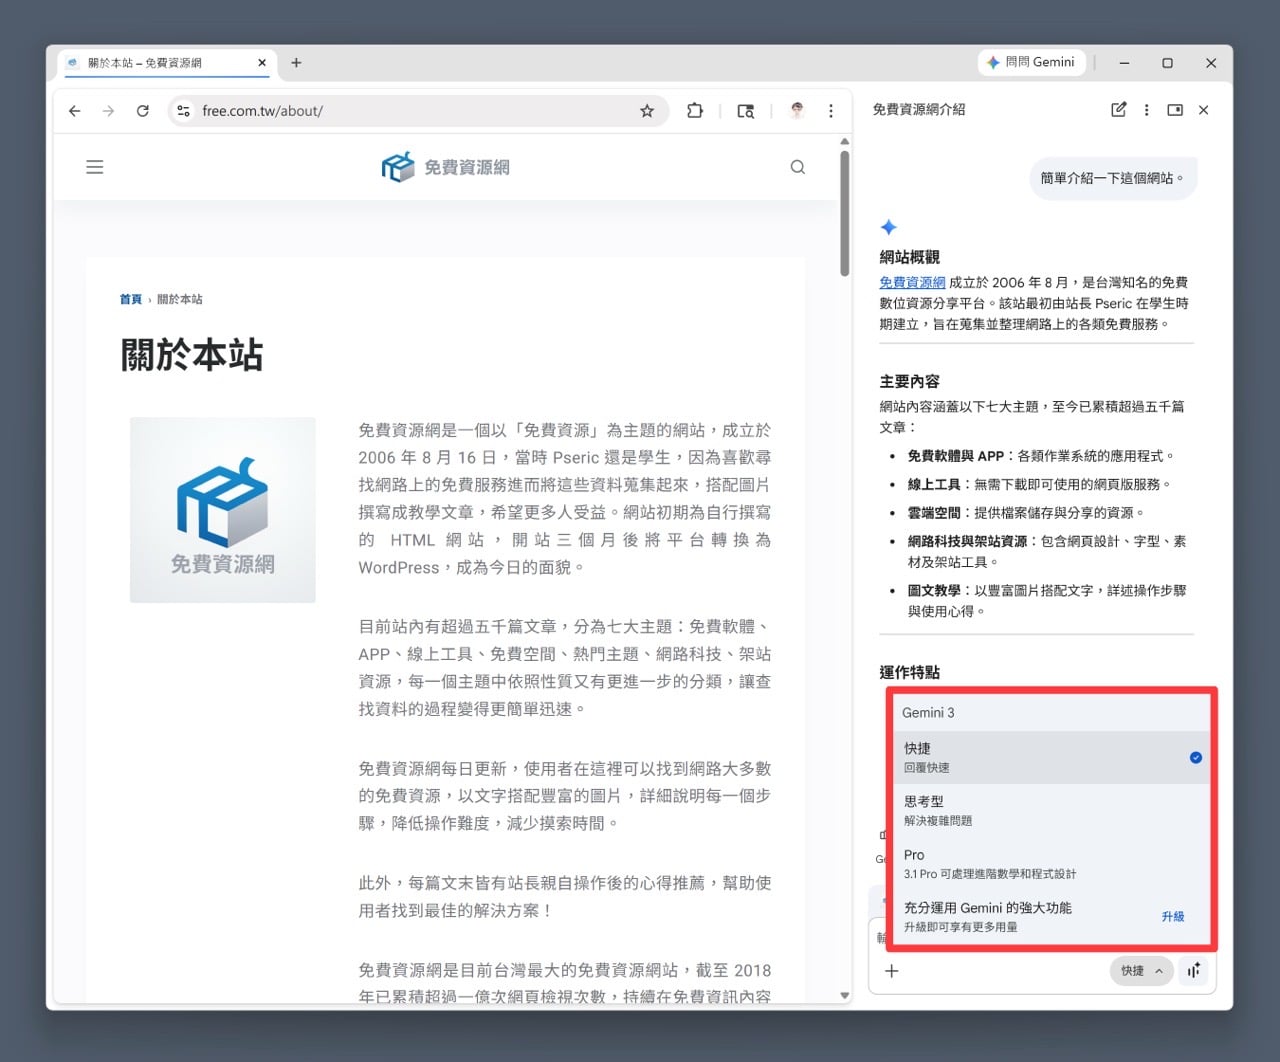Click the 升級 upgrade link
This screenshot has width=1280, height=1062.
click(1172, 916)
